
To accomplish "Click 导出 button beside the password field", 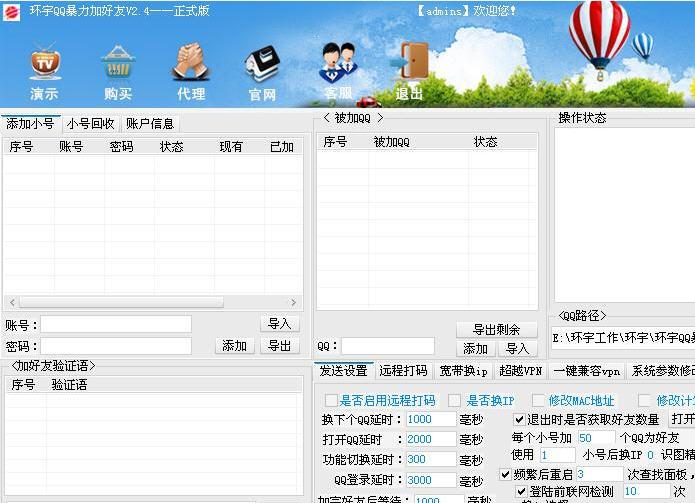I will pos(279,346).
